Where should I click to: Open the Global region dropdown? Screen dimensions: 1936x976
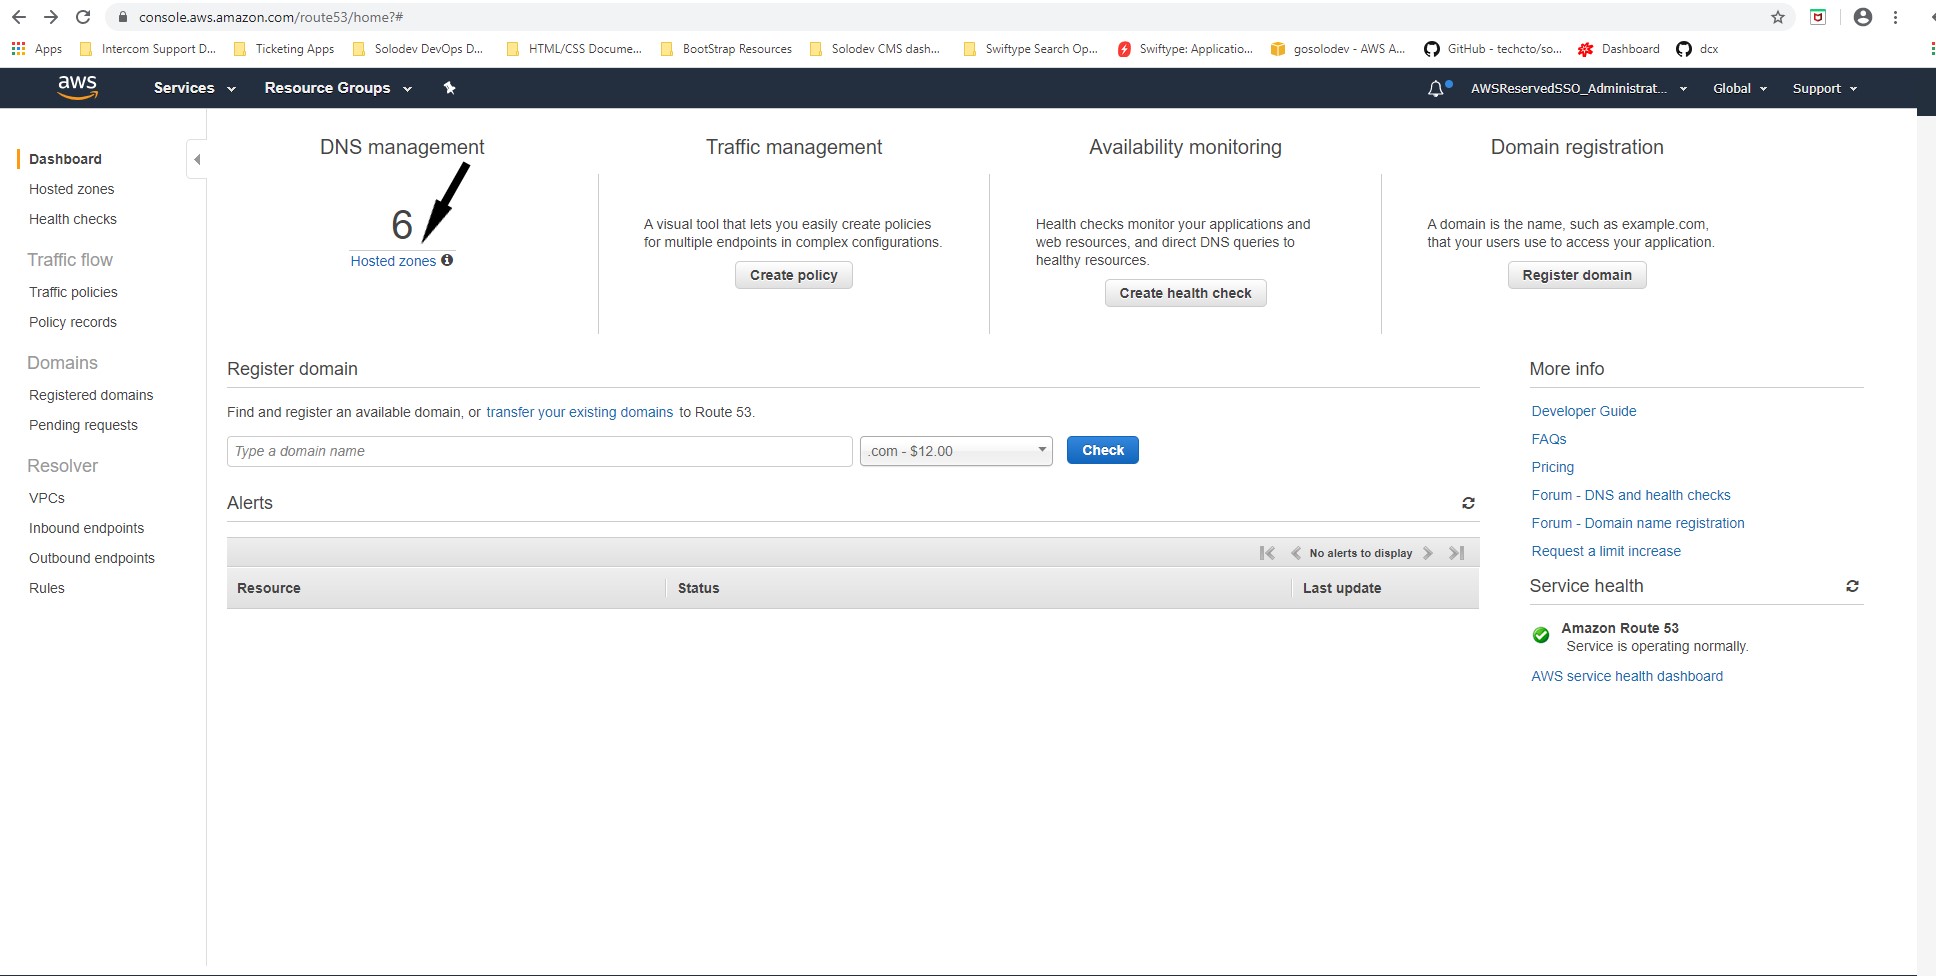tap(1740, 88)
